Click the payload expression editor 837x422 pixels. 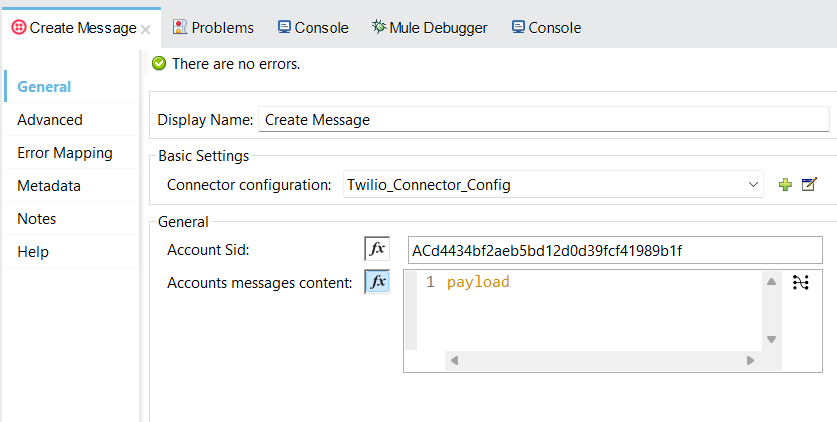[590, 310]
